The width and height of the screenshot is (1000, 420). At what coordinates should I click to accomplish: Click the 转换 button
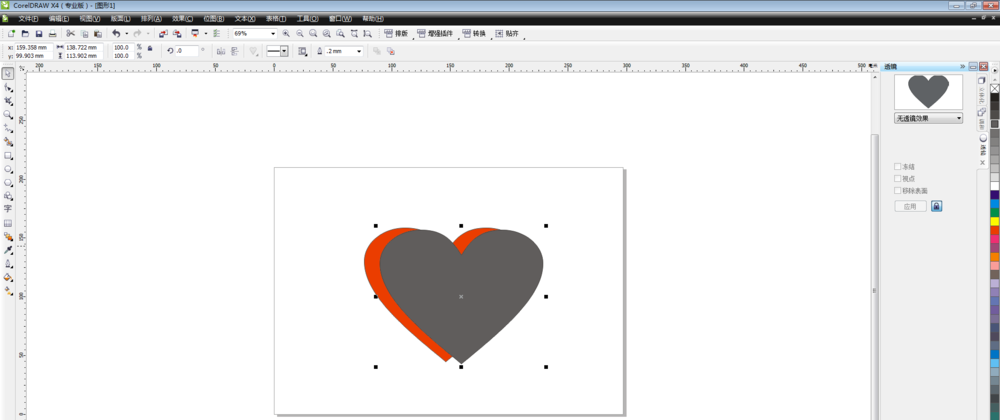coord(474,33)
